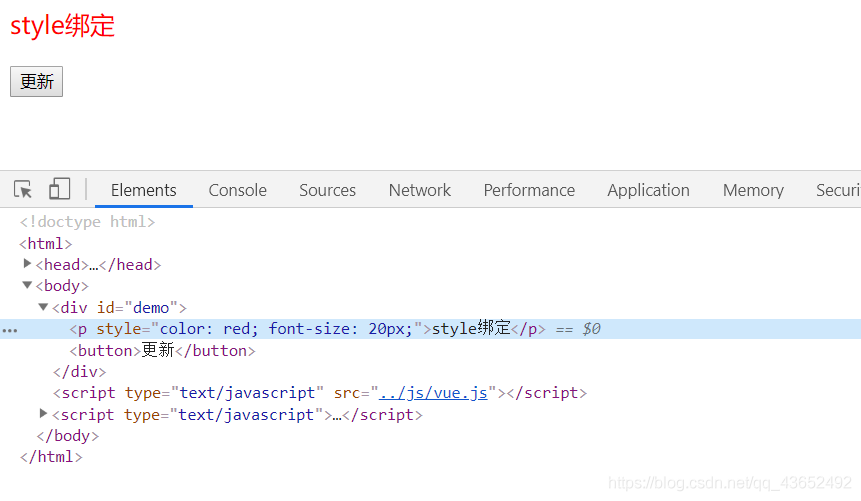This screenshot has width=861, height=501.
Task: Expand the head element node
Action: tap(27, 264)
